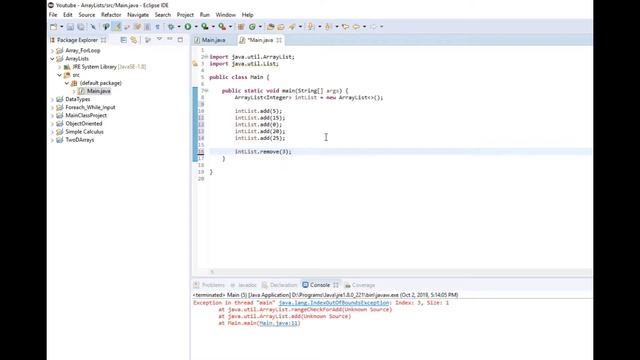Open the Help menu
The height and width of the screenshot is (360, 640).
pos(247,15)
